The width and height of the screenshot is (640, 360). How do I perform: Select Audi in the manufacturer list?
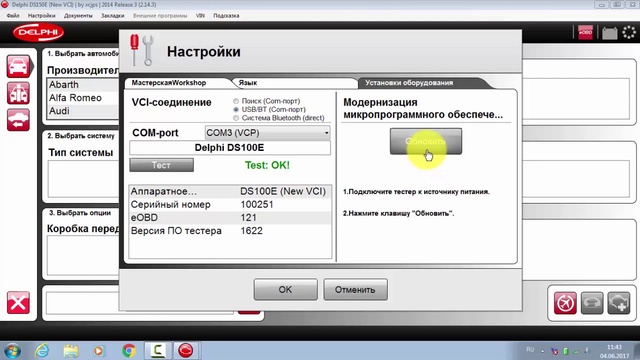pyautogui.click(x=83, y=111)
